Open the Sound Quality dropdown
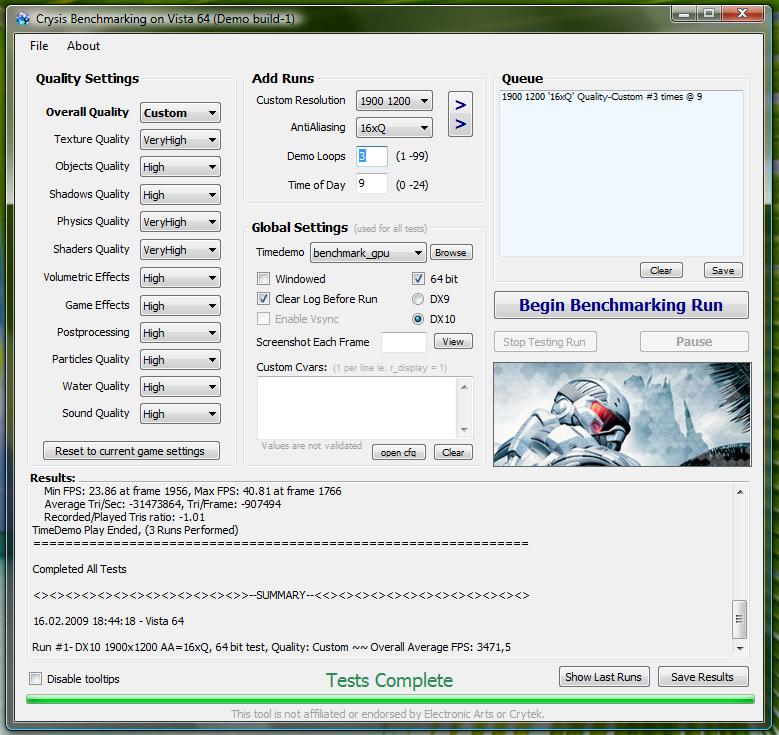The width and height of the screenshot is (779, 735). coord(180,413)
